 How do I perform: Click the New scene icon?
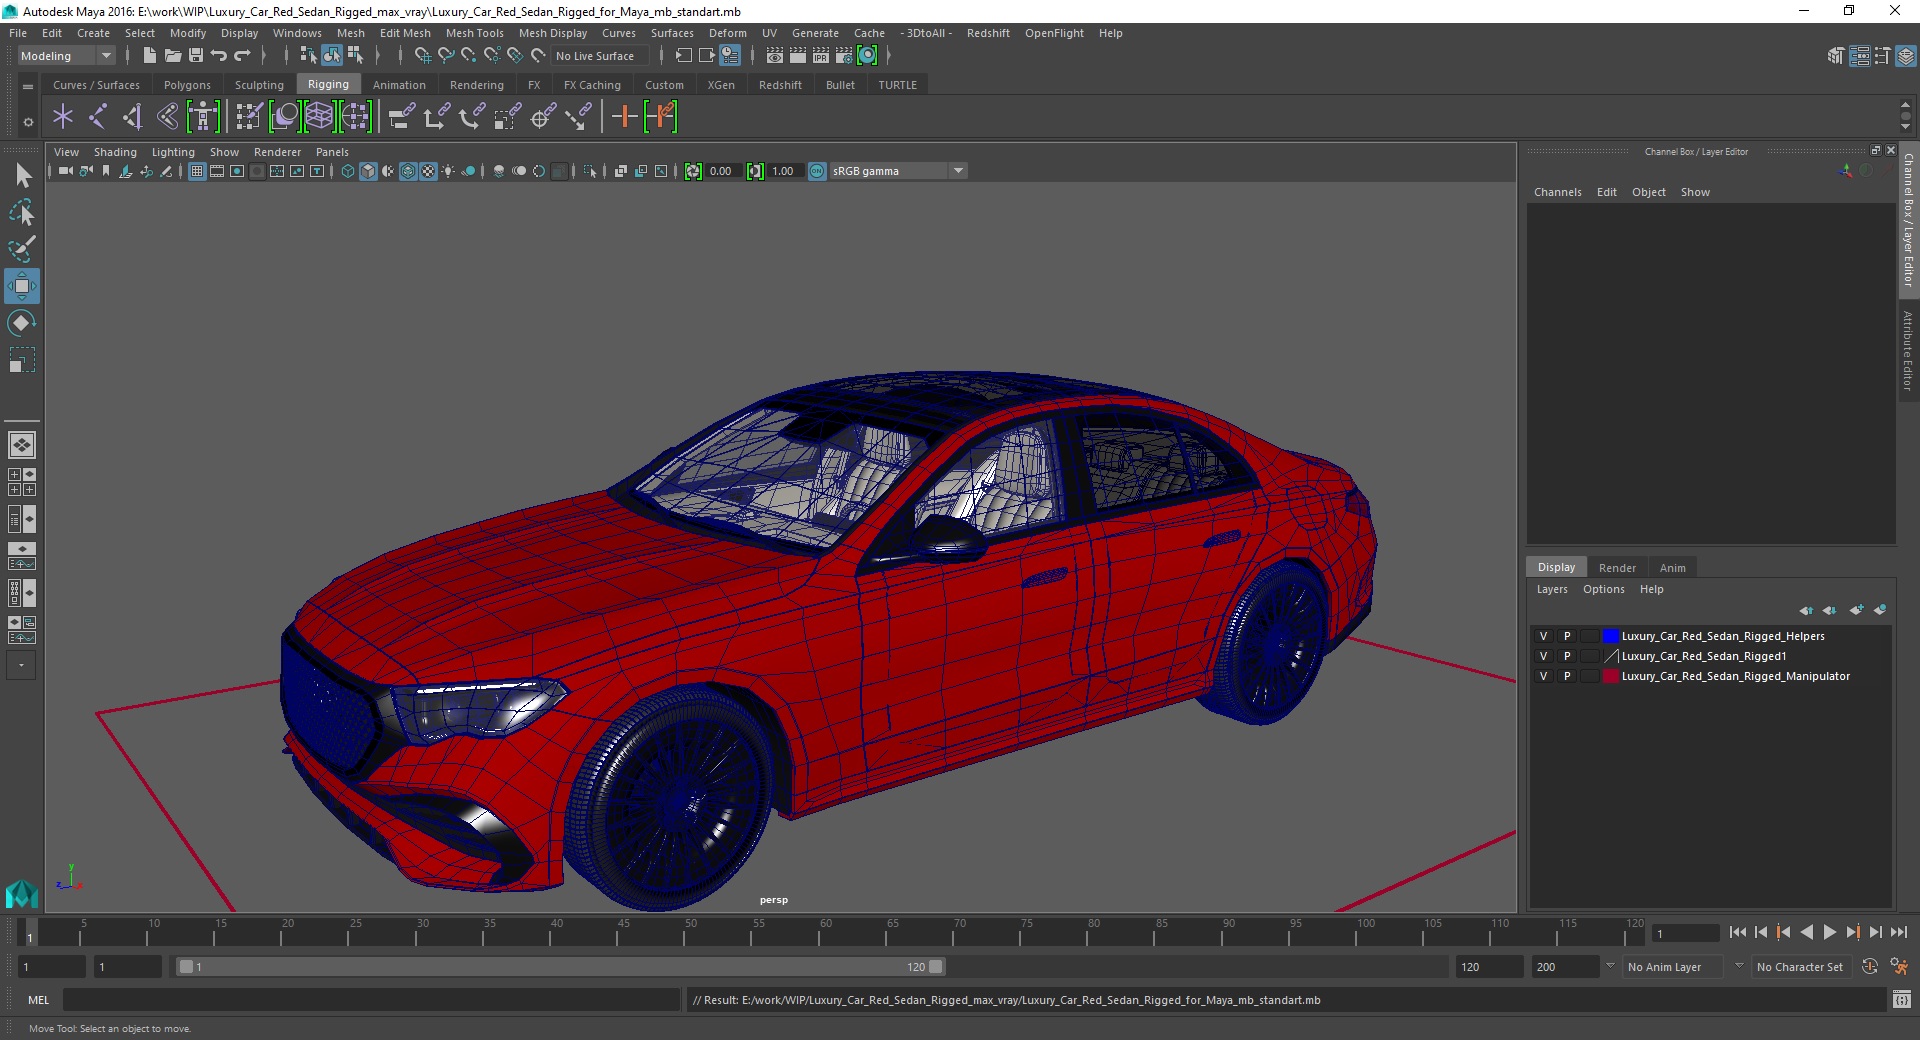tap(149, 56)
